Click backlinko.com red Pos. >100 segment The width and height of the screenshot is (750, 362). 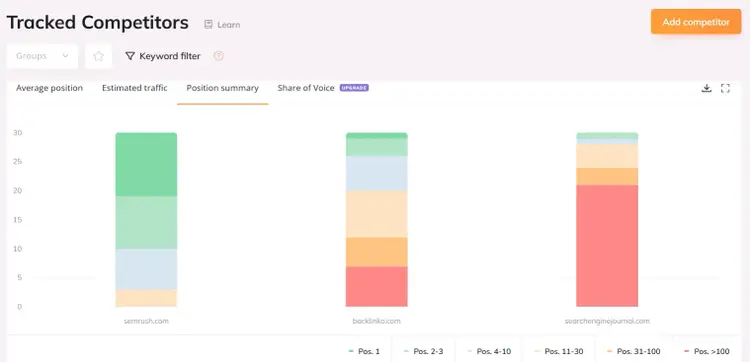coord(377,286)
